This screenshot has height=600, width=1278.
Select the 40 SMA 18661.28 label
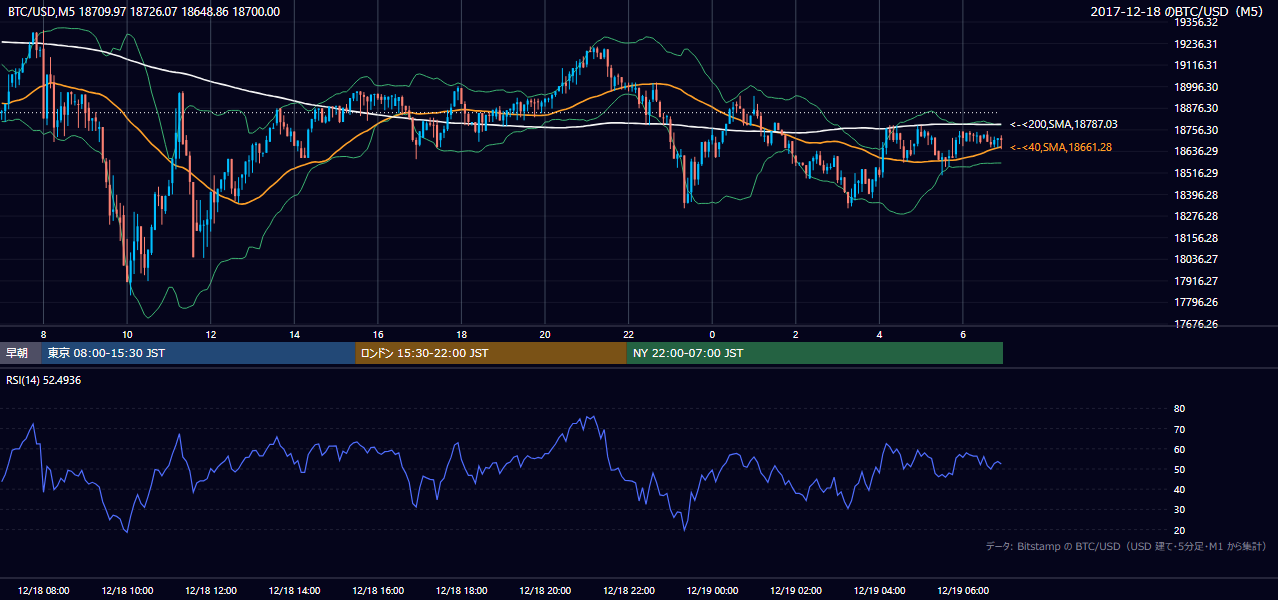1060,147
